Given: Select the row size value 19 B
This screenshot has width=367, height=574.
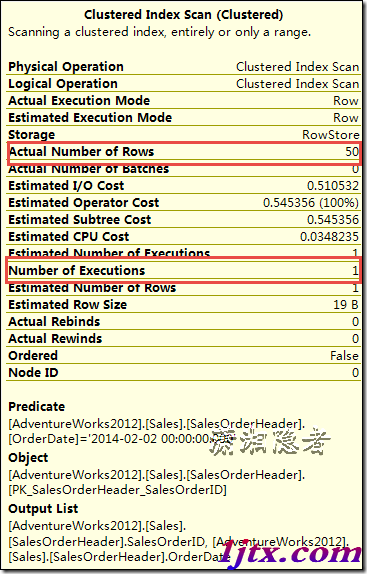Looking at the screenshot, I should 346,305.
